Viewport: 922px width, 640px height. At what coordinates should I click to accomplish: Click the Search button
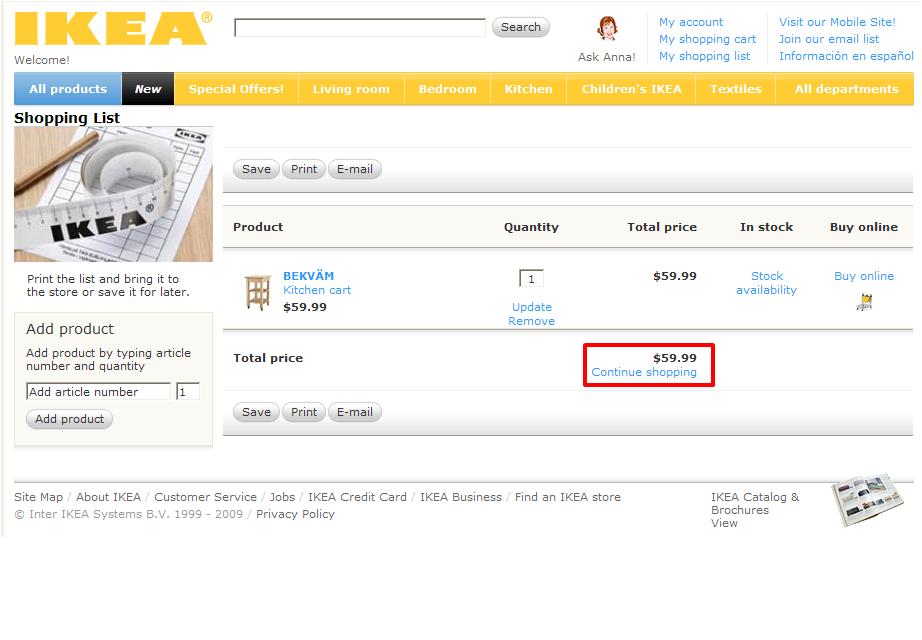click(x=520, y=27)
